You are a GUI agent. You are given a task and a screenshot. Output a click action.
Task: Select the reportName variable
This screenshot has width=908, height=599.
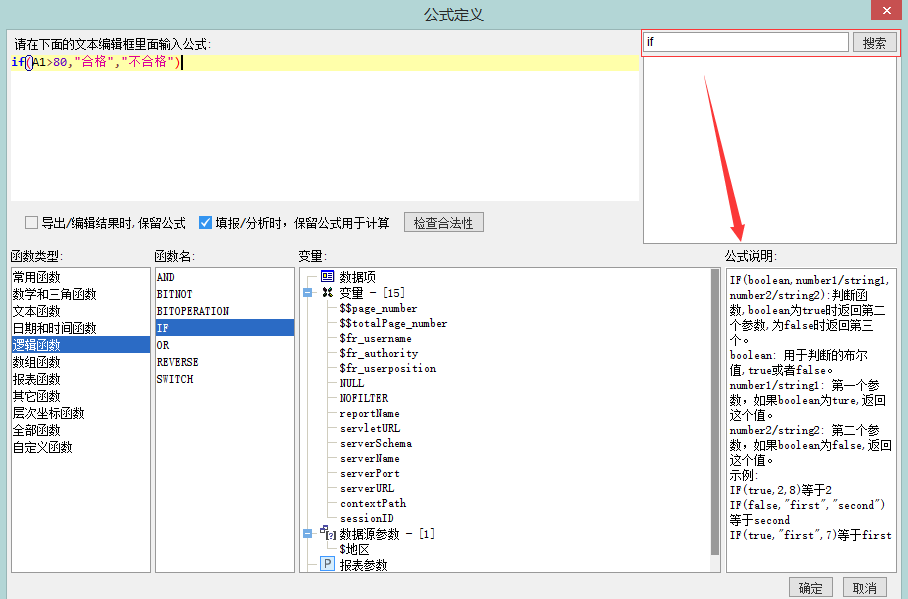(369, 413)
